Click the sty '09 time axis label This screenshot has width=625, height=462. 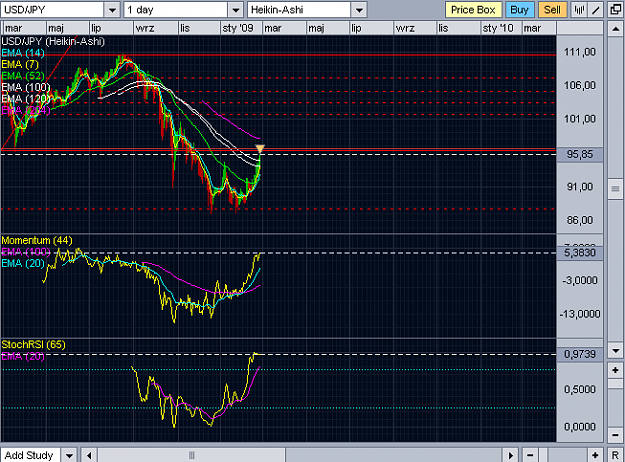pyautogui.click(x=238, y=28)
